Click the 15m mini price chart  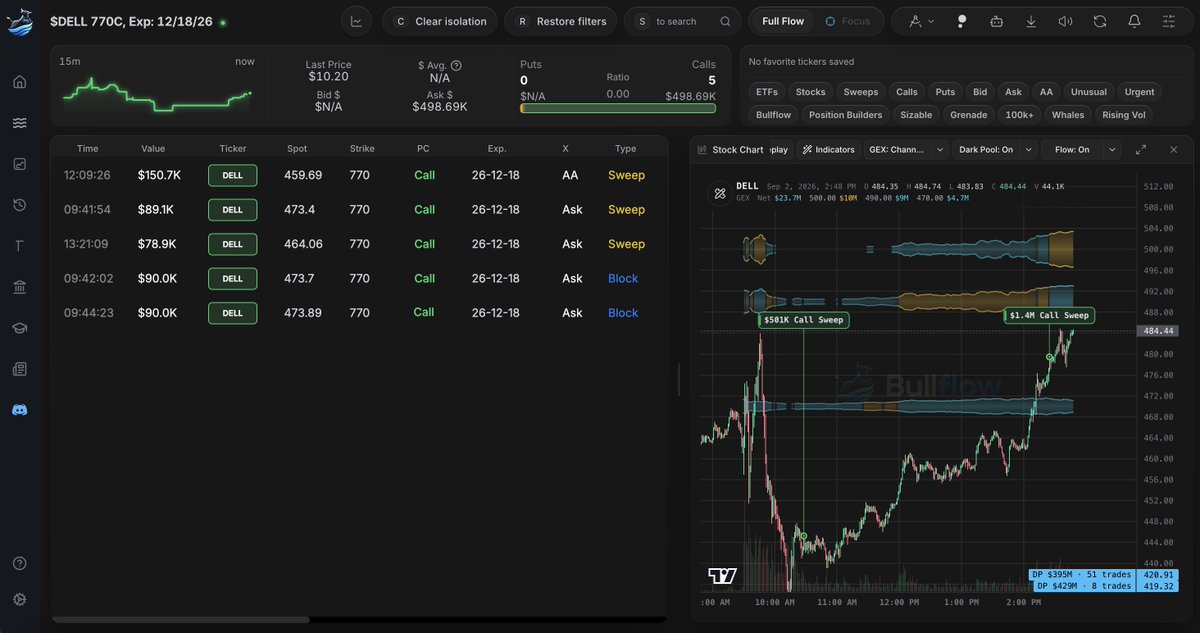pyautogui.click(x=158, y=94)
